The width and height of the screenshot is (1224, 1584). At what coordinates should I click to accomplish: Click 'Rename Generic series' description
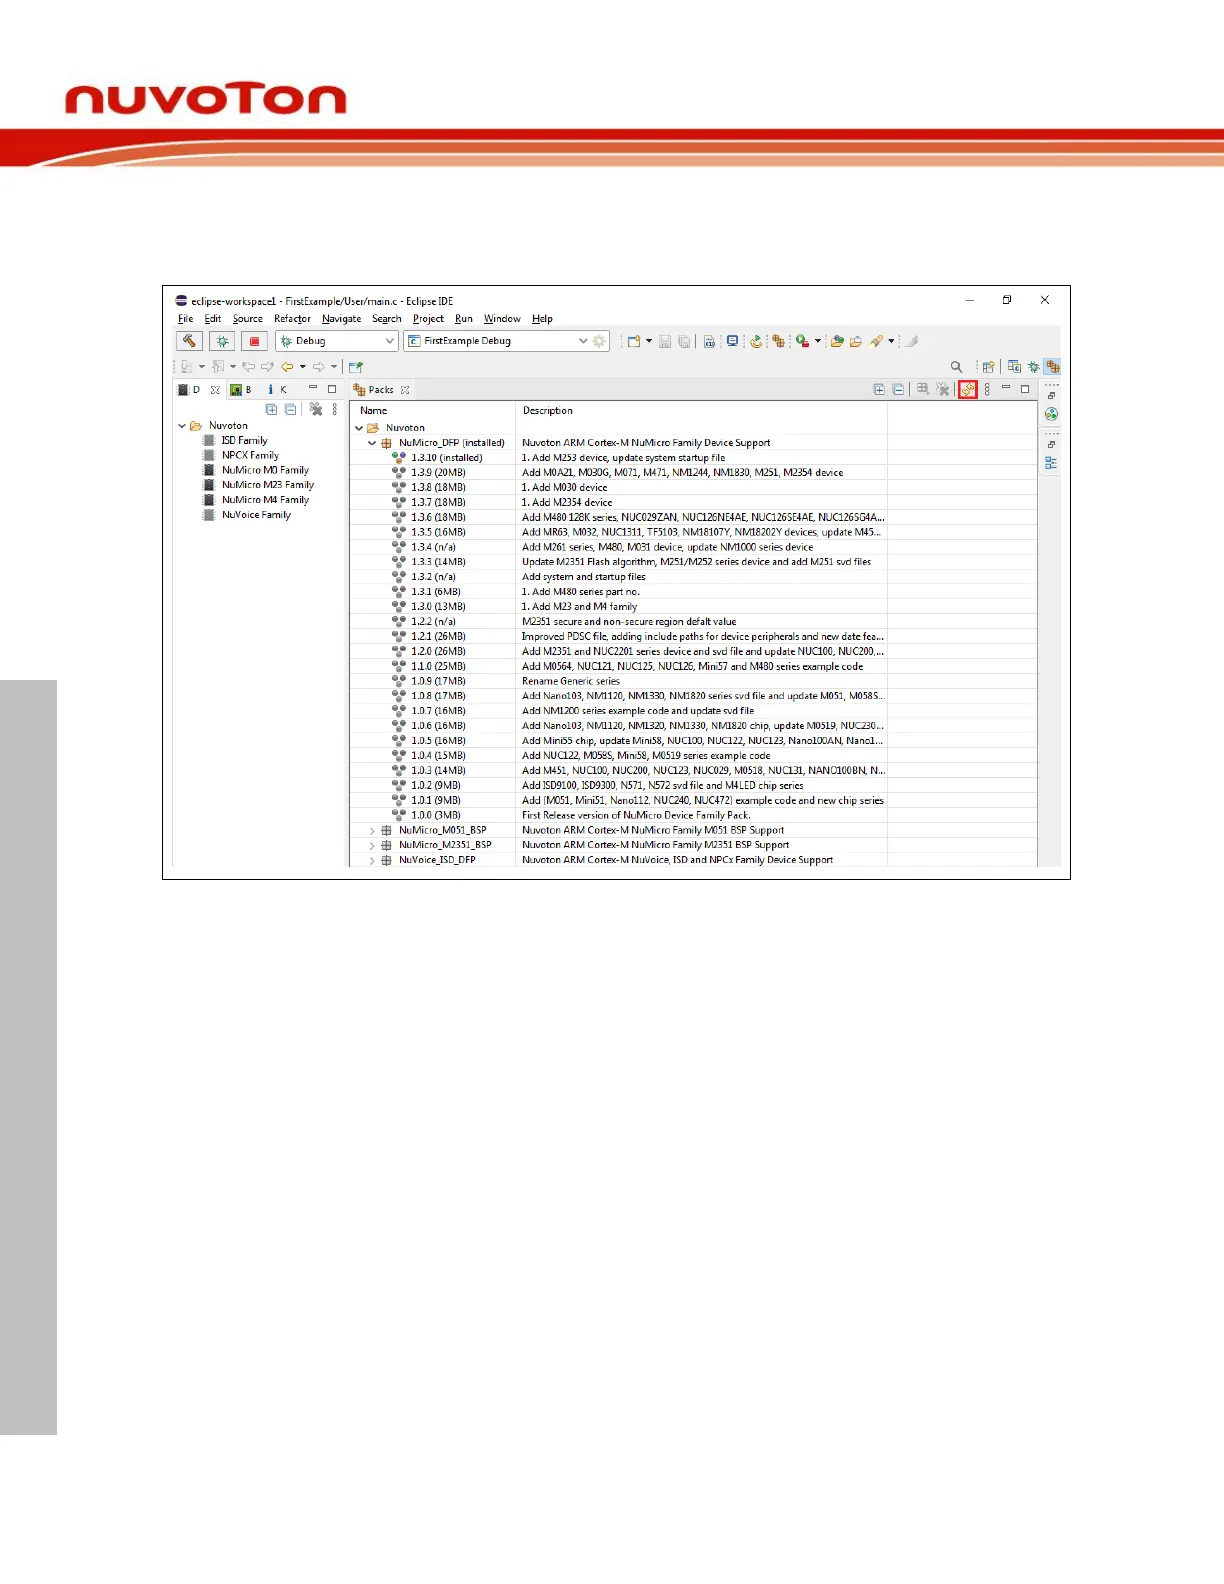(571, 681)
